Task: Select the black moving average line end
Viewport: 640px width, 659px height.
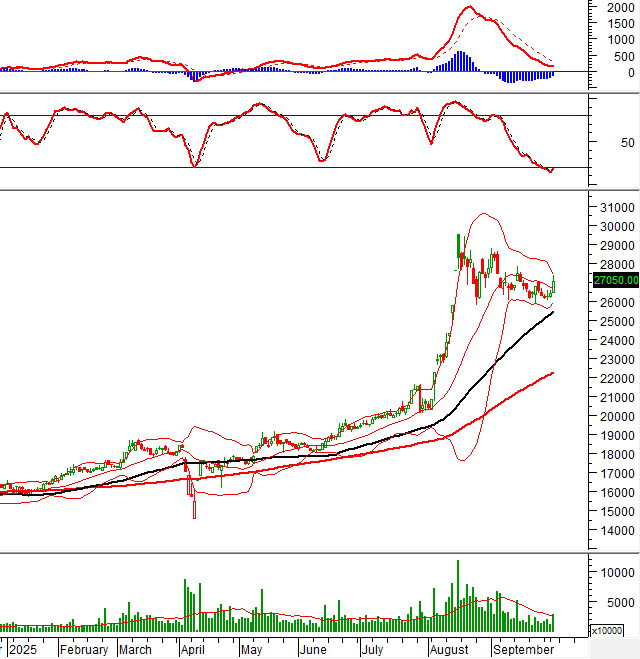Action: tap(552, 313)
